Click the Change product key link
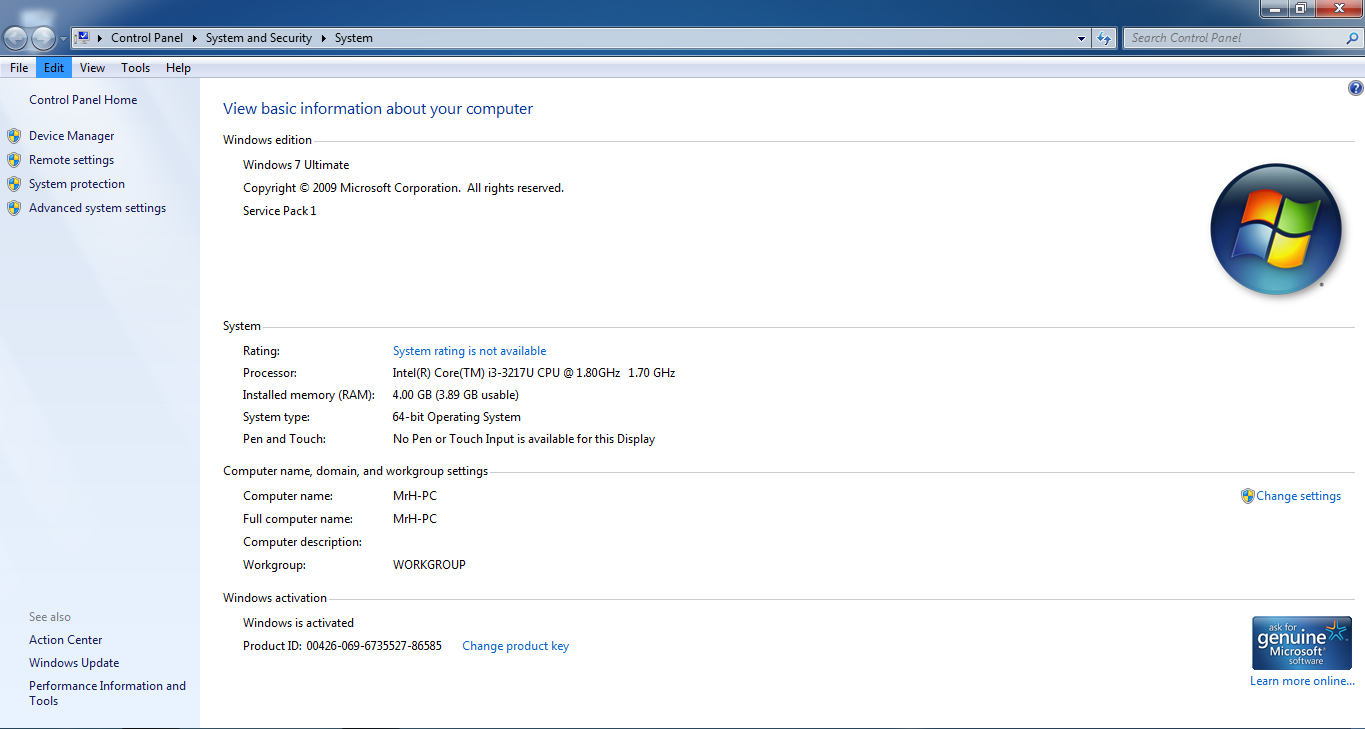The width and height of the screenshot is (1365, 729). (515, 646)
